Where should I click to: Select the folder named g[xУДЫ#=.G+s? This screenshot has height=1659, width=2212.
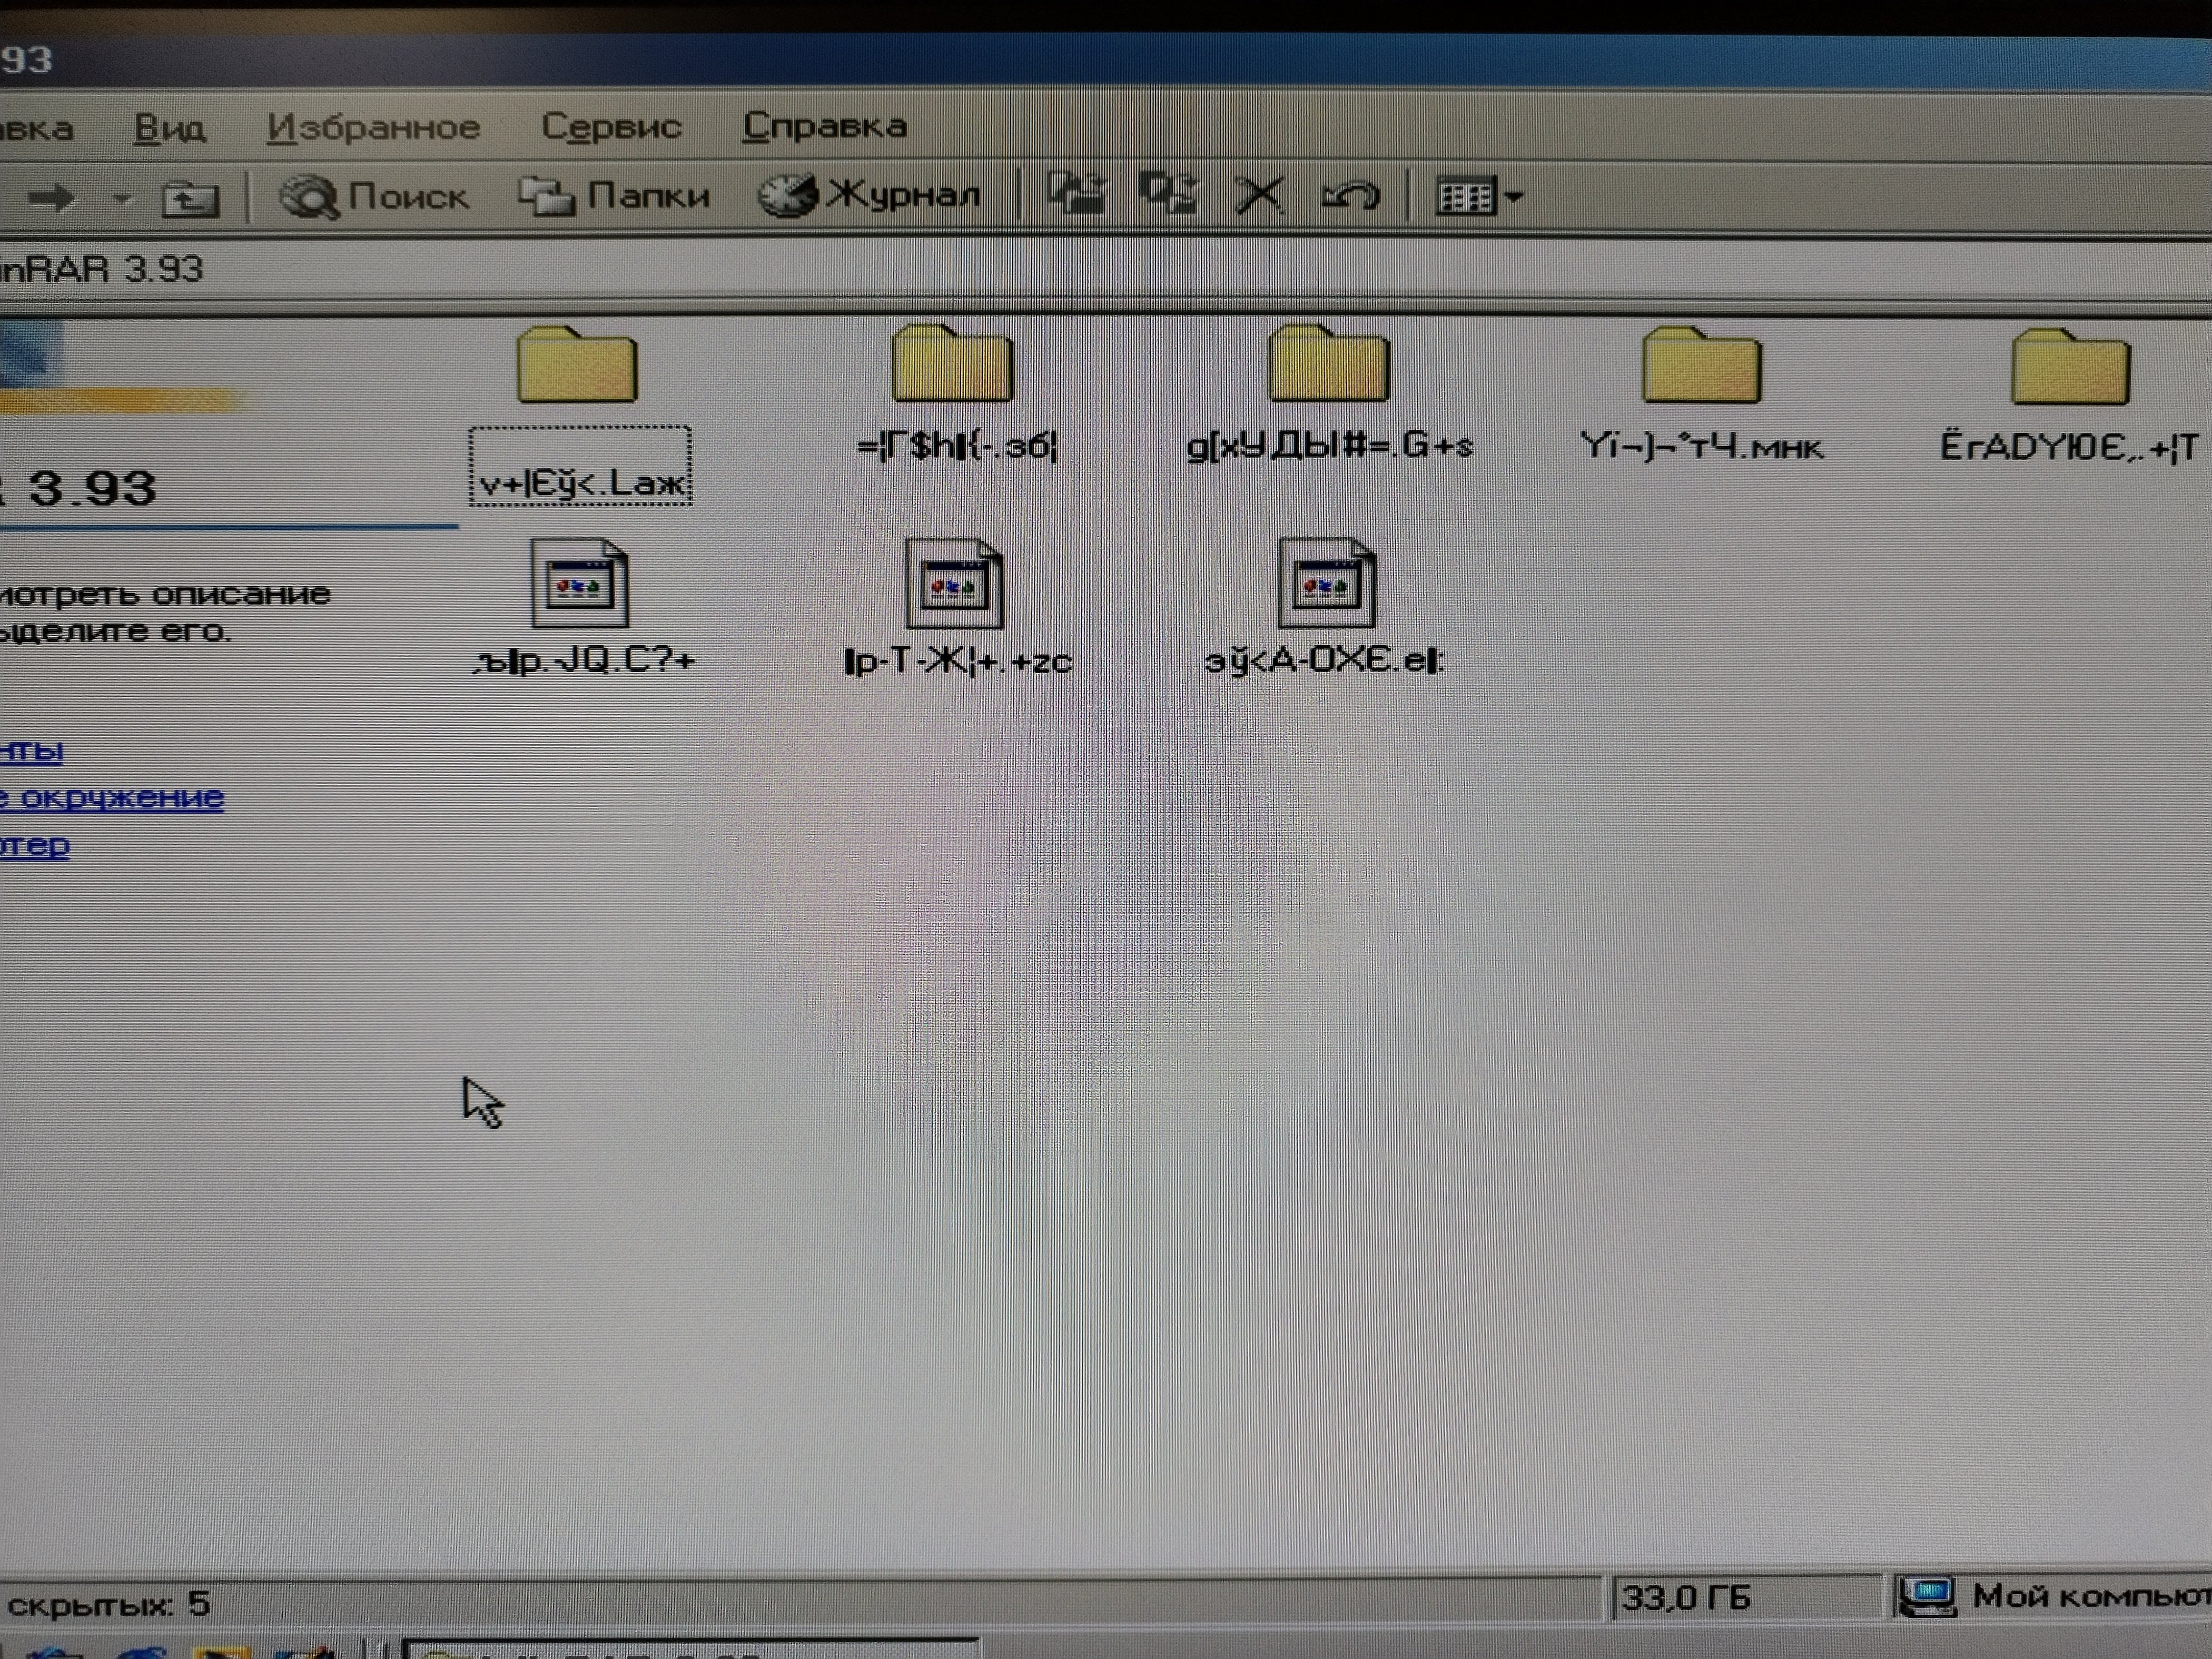1328,367
